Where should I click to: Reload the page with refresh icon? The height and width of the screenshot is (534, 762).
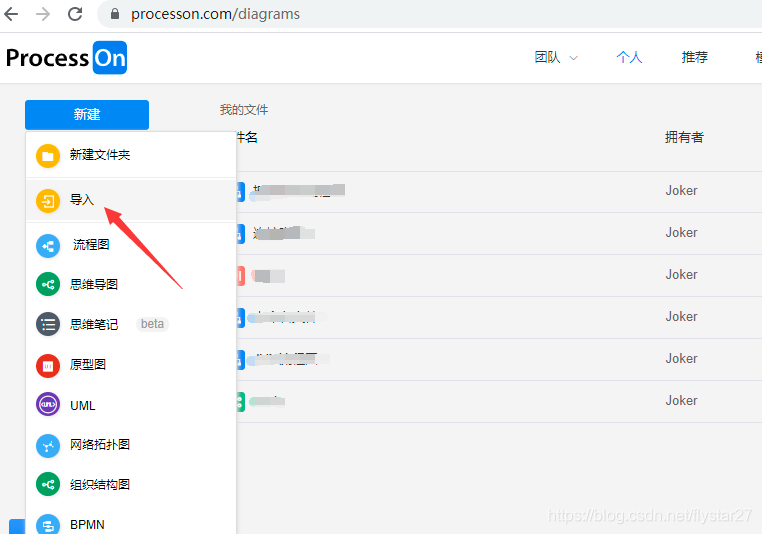75,14
